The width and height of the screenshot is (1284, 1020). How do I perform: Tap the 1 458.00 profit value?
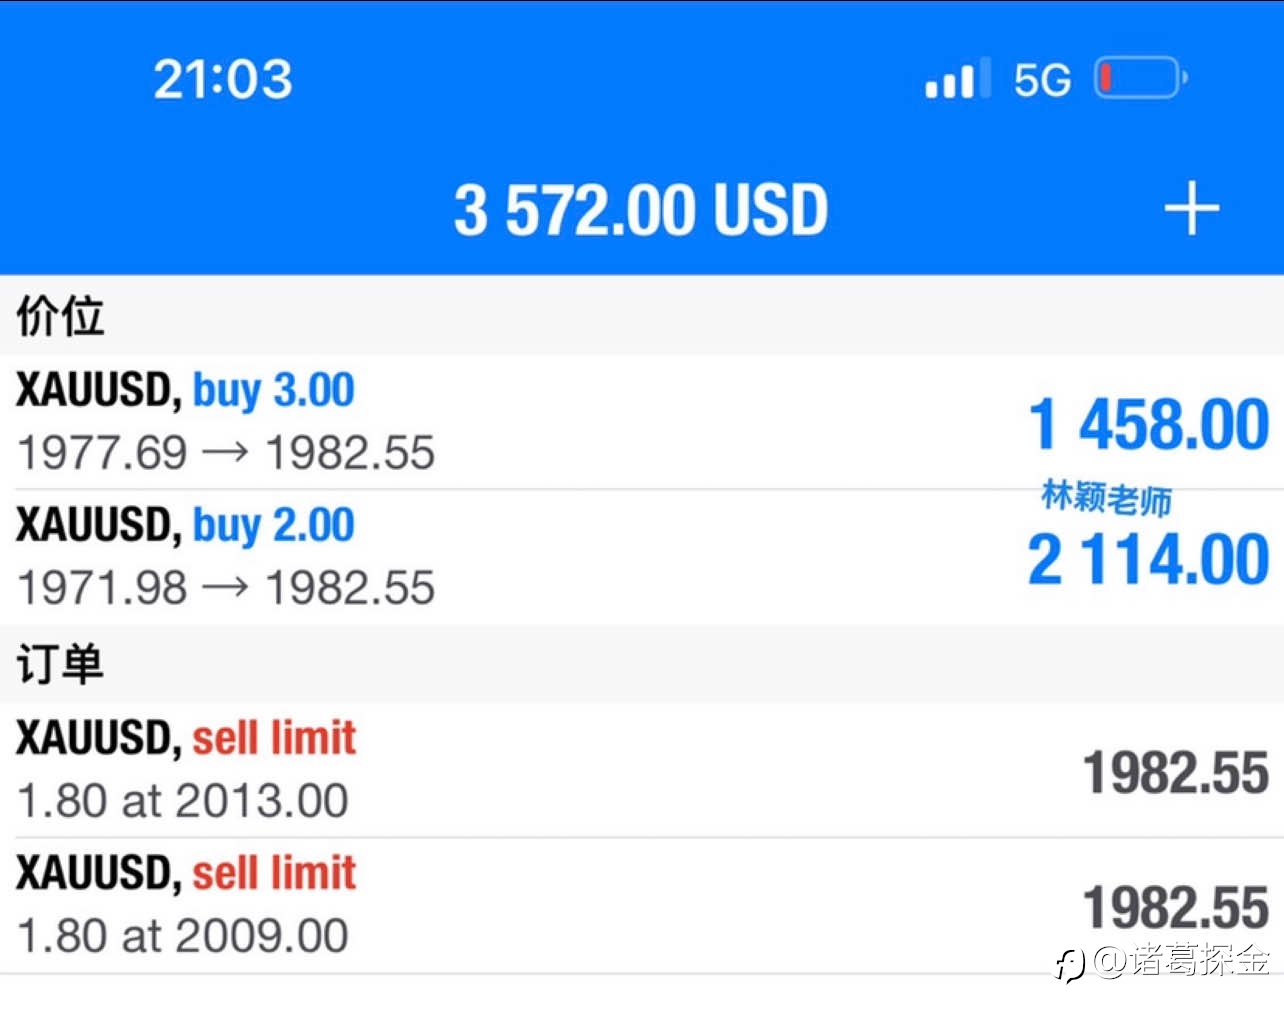pyautogui.click(x=1149, y=424)
